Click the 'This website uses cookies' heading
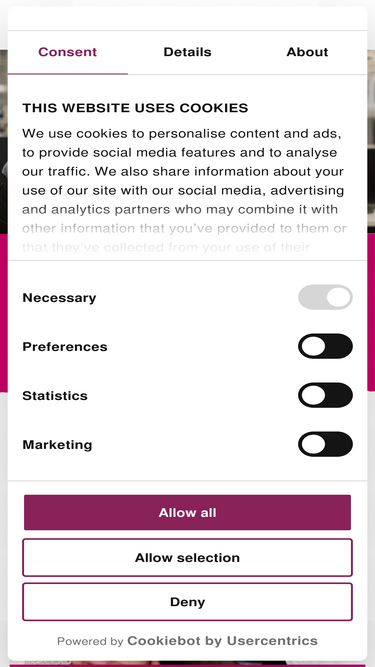Viewport: 375px width, 667px height. click(135, 108)
